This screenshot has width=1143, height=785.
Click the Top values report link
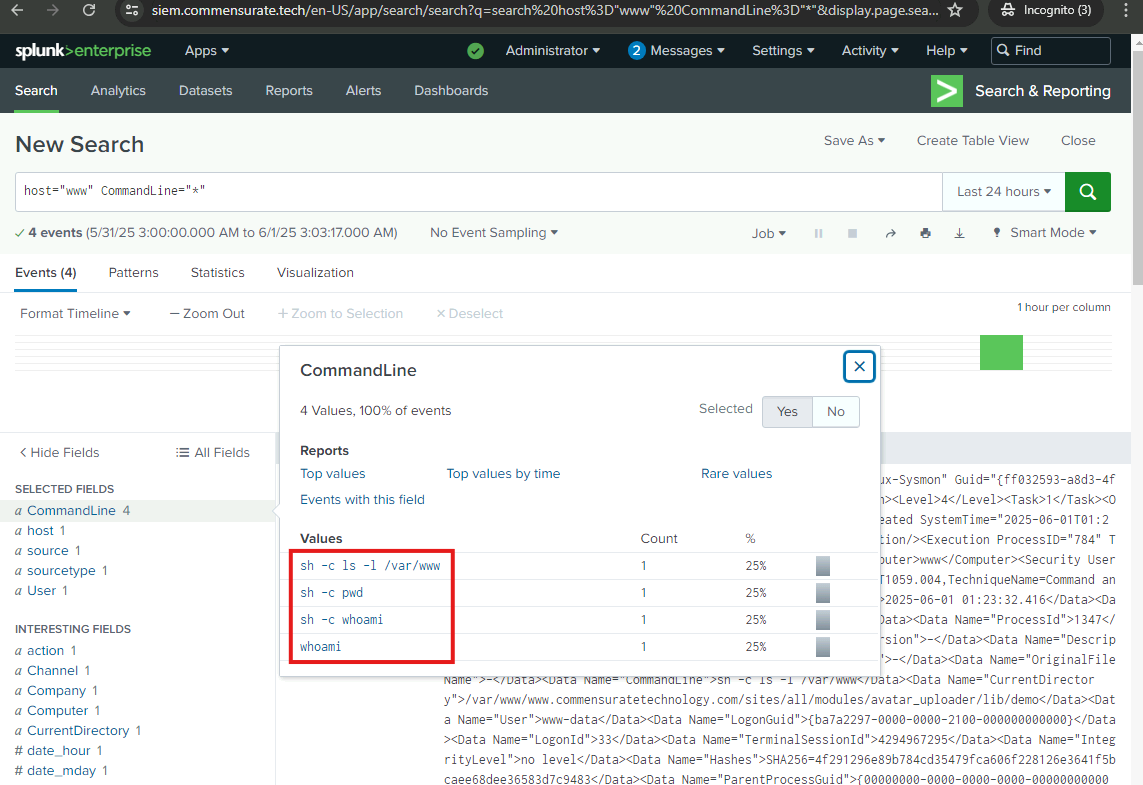[x=333, y=474]
